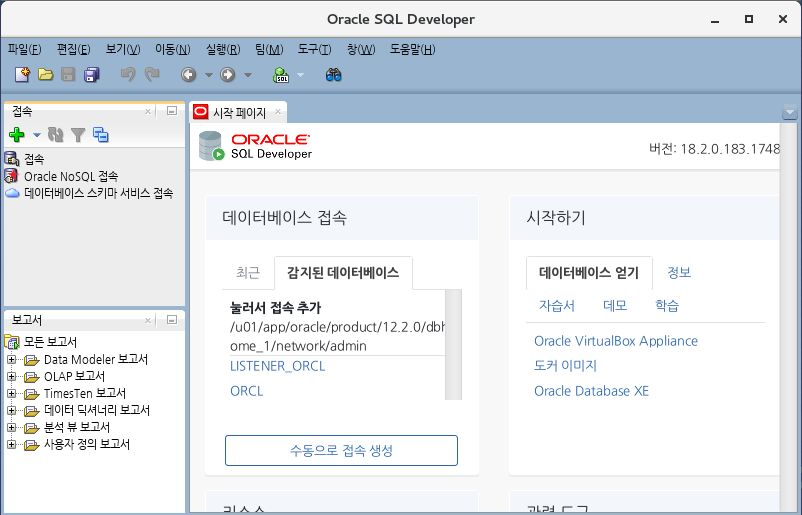
Task: Open the tab list dropdown at right edge
Action: [x=790, y=111]
